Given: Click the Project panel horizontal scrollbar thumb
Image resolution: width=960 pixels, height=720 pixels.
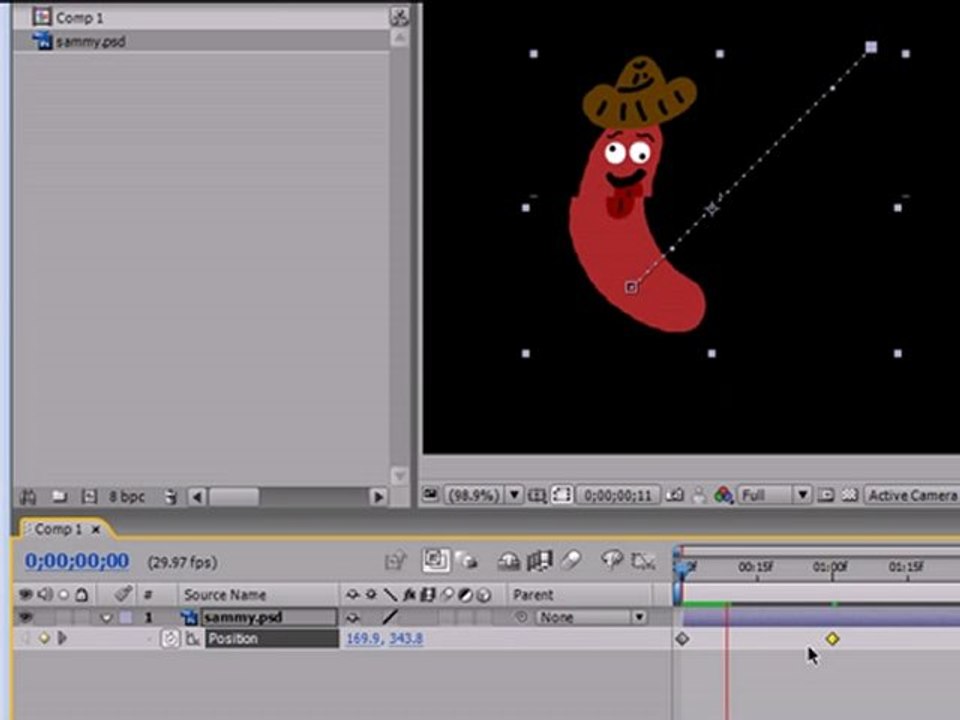Looking at the screenshot, I should click(234, 497).
